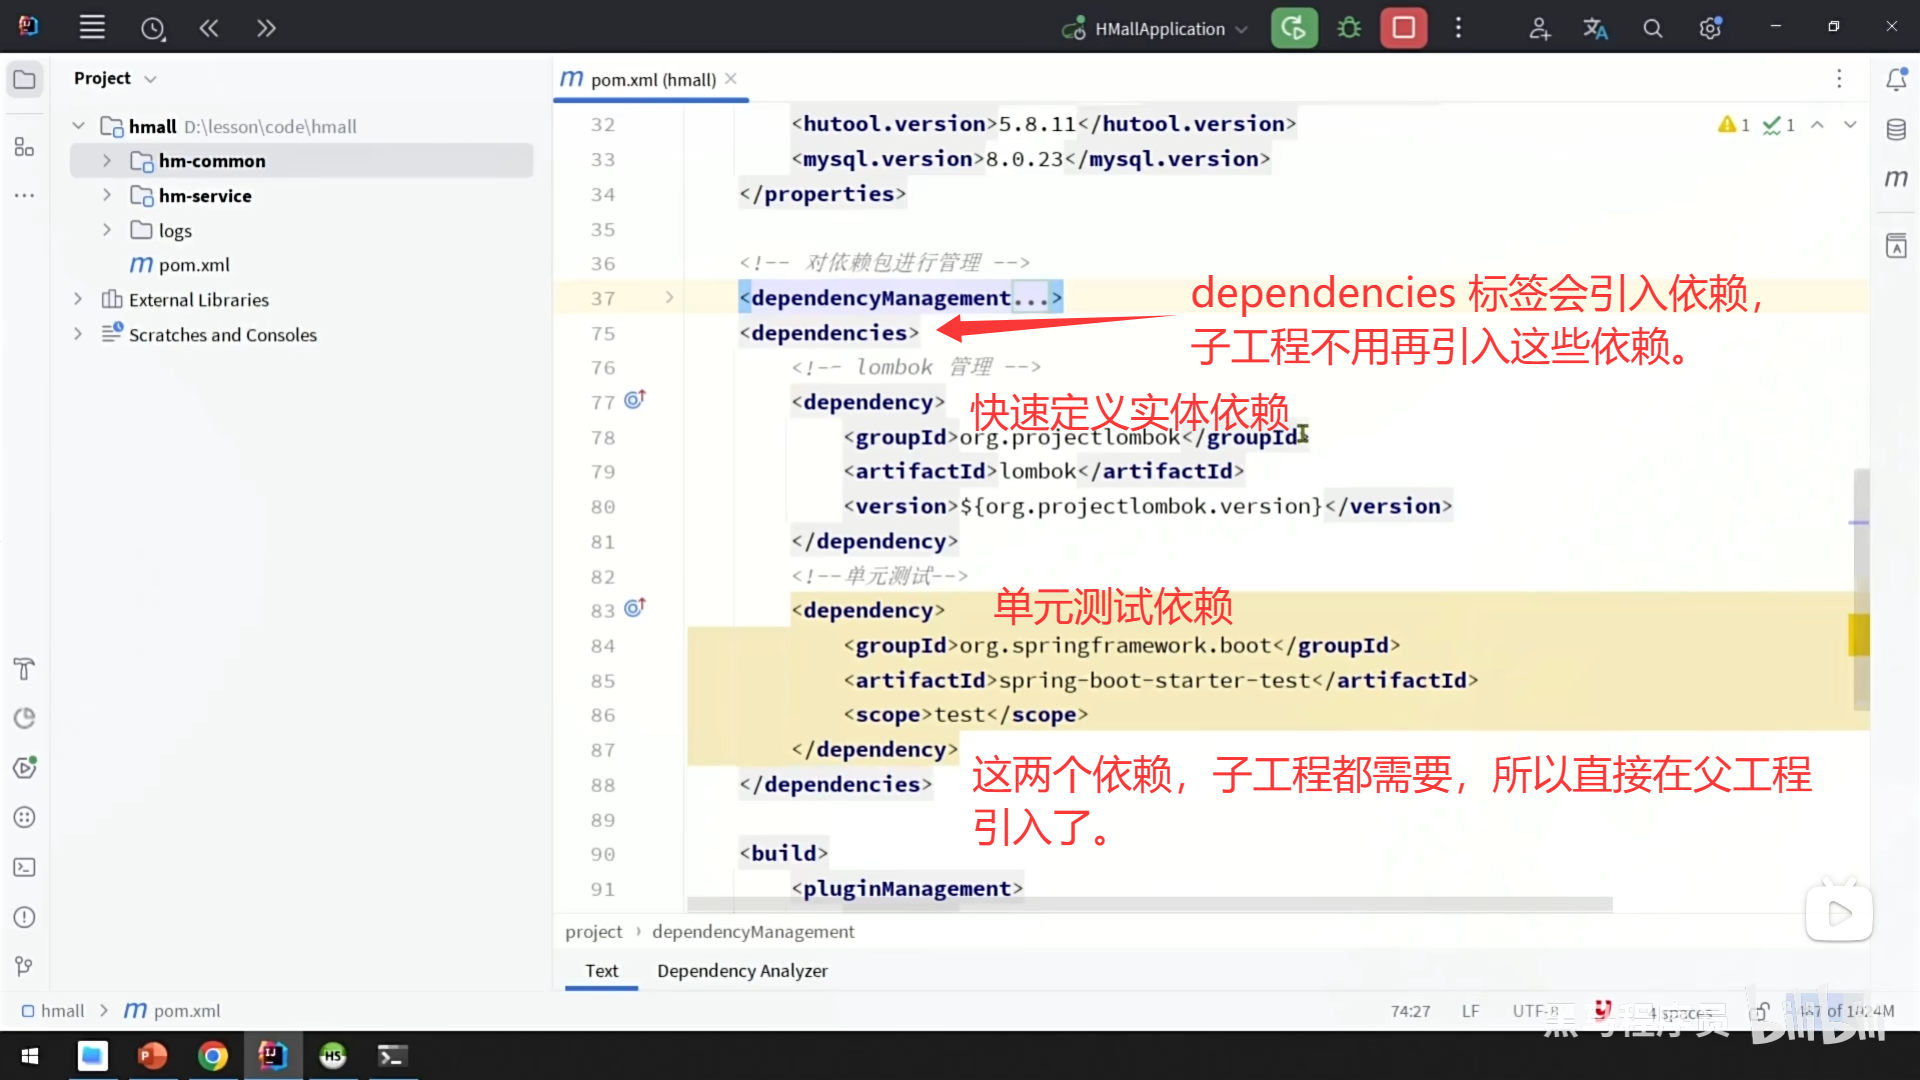Open the Version Control tool window
The height and width of the screenshot is (1080, 1920).
coord(25,965)
